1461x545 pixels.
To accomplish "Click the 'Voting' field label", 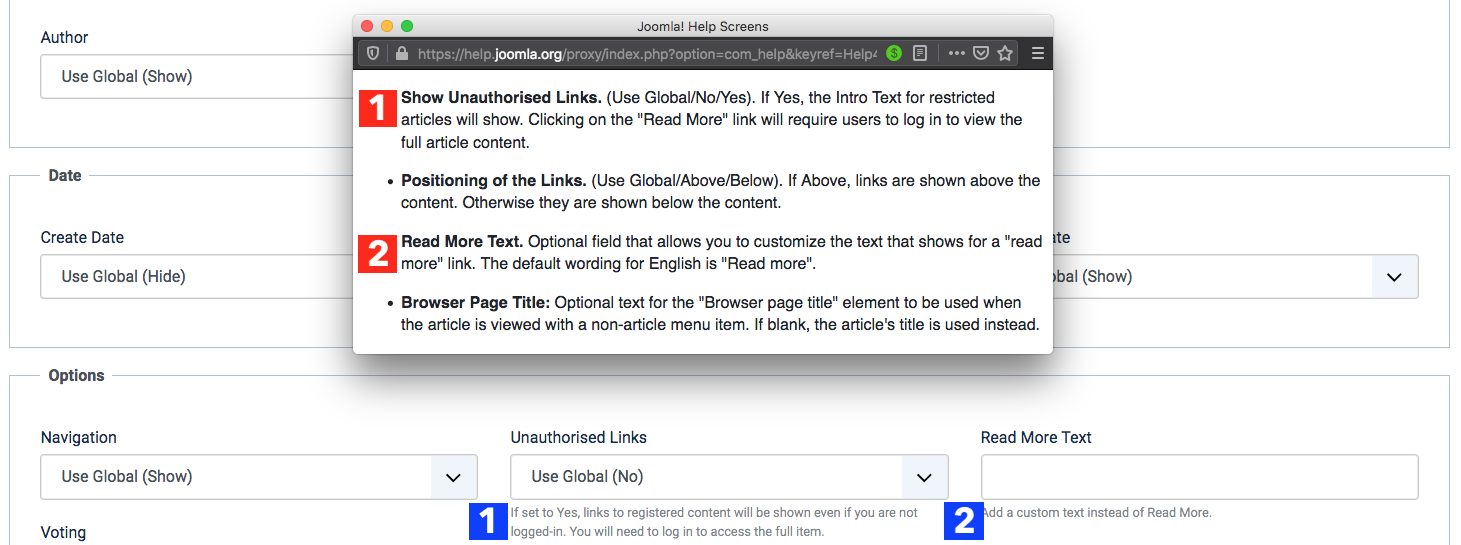I will point(63,533).
